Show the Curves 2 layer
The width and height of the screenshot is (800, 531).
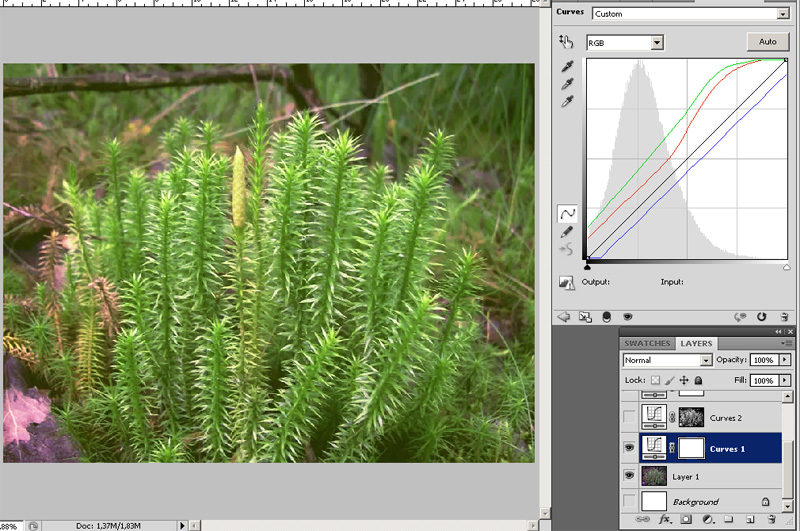[x=628, y=417]
